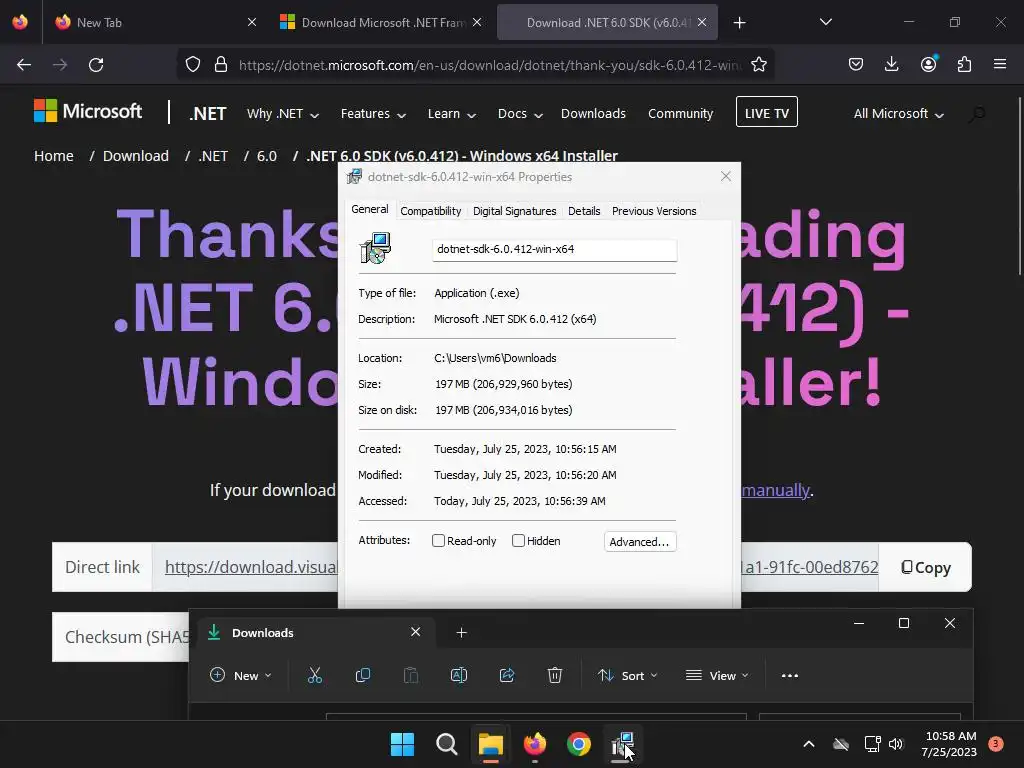Screen dimensions: 1024x768
Task: Click the file name field in Properties
Action: click(x=554, y=249)
